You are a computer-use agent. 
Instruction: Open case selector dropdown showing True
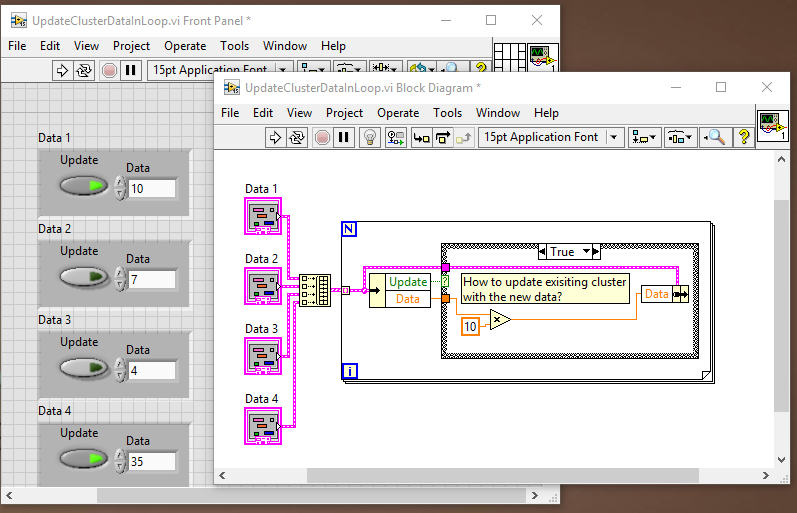(586, 252)
